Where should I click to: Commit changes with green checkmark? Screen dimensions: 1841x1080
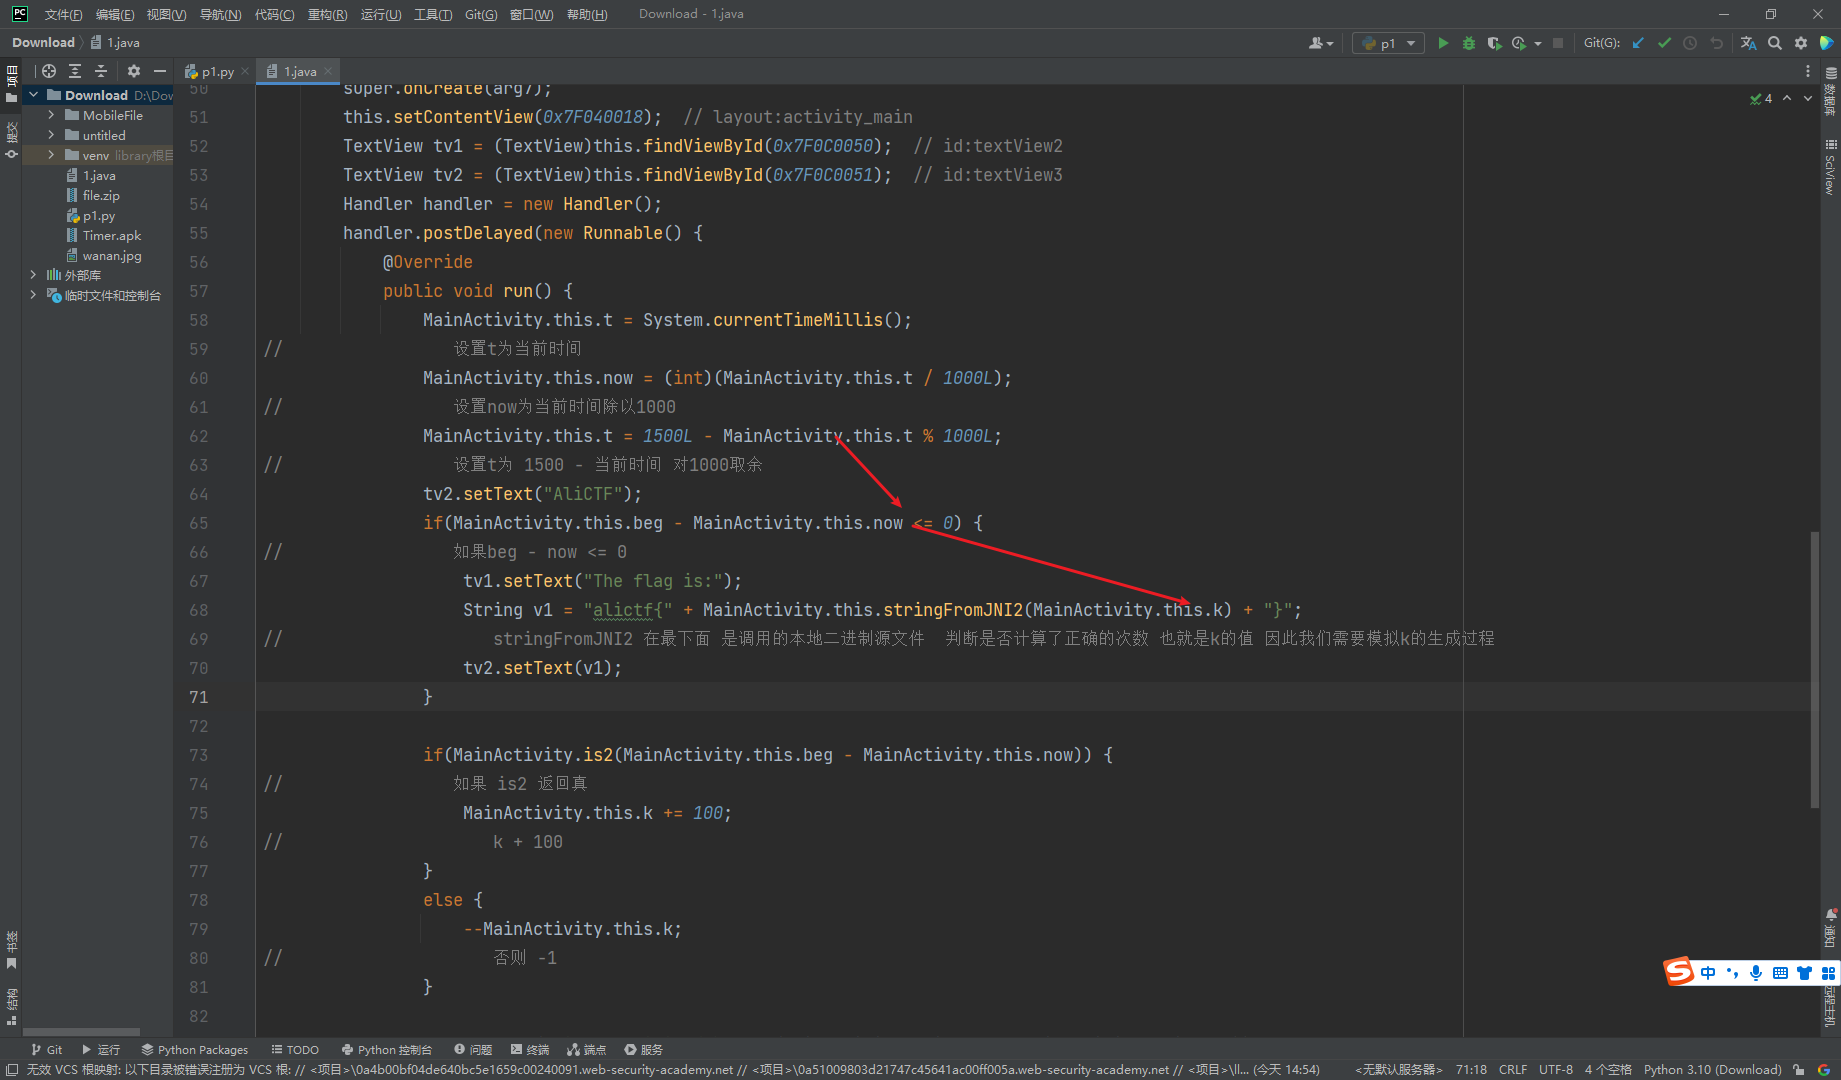(x=1664, y=43)
